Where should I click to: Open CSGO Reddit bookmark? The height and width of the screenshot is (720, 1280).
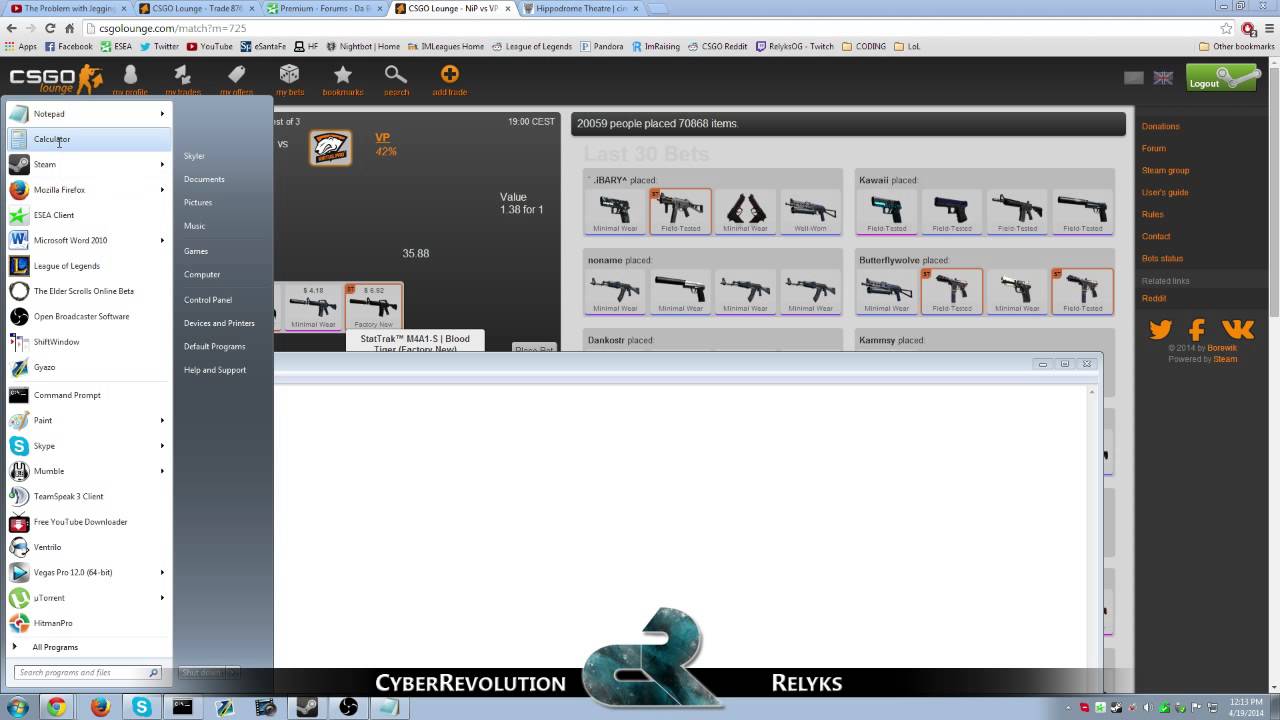(717, 46)
